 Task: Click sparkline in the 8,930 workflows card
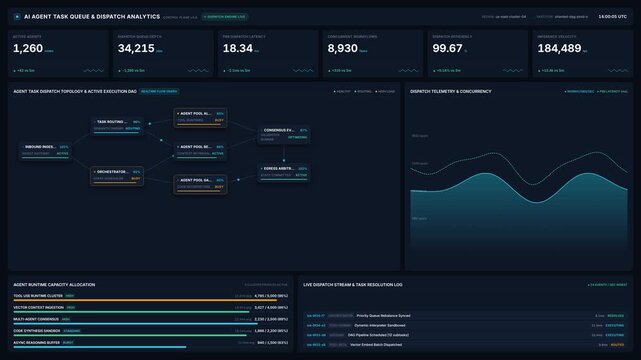click(408, 71)
